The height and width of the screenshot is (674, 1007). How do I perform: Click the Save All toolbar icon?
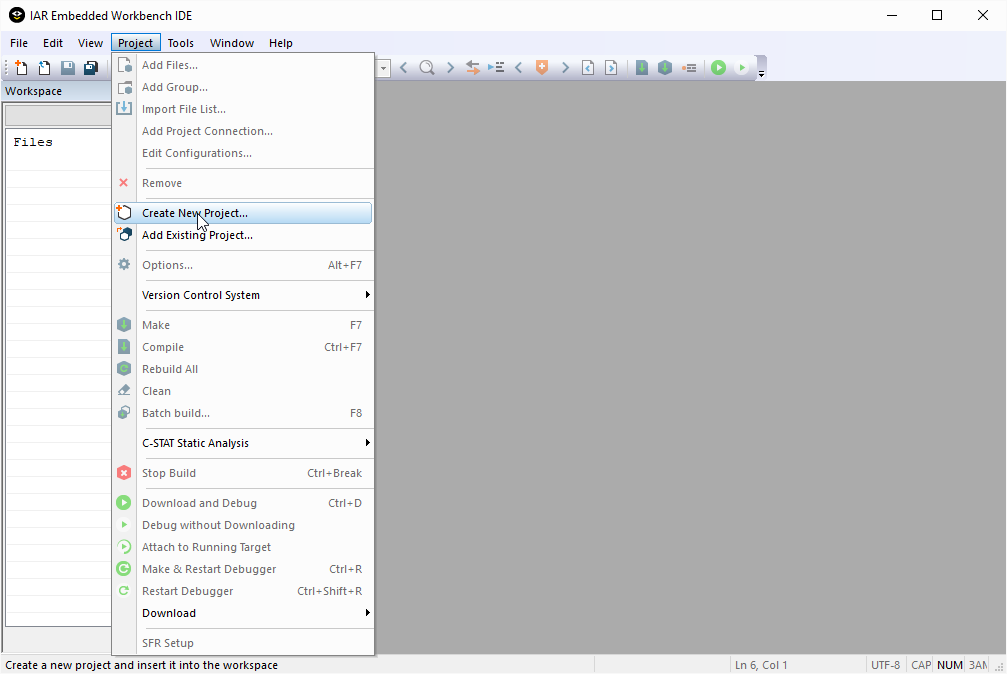91,67
